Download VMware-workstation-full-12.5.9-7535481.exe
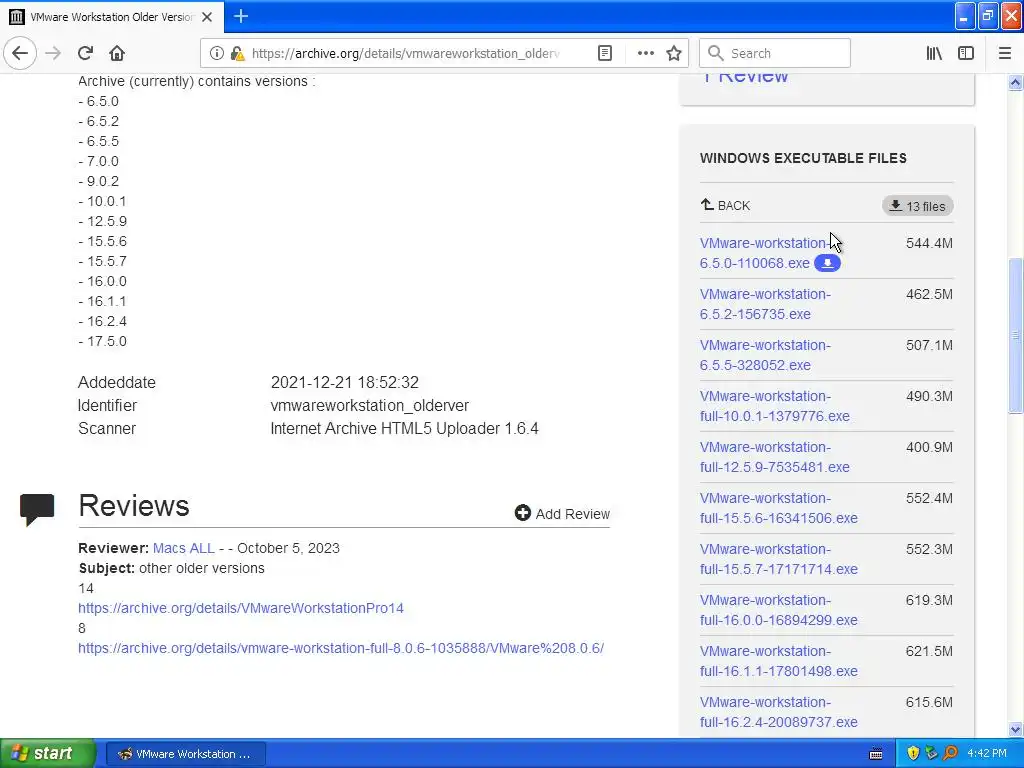The width and height of the screenshot is (1024, 768). [x=775, y=456]
